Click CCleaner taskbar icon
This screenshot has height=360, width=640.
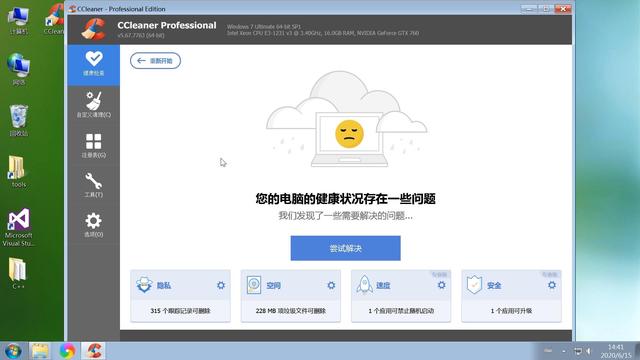click(x=94, y=351)
